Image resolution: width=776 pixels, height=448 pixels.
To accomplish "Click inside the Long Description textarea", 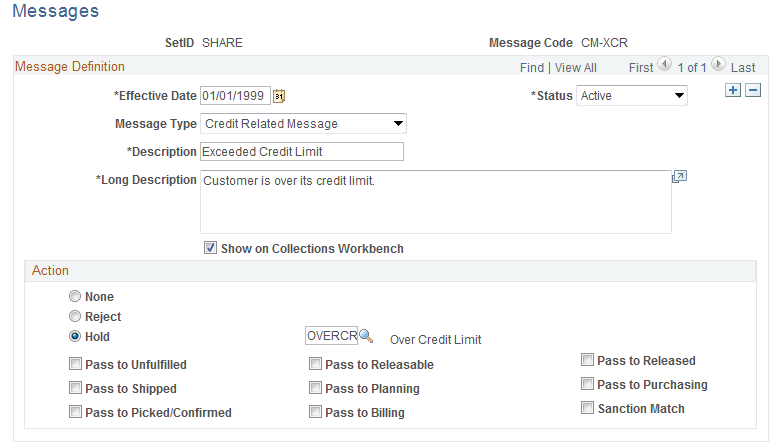I will pyautogui.click(x=436, y=202).
